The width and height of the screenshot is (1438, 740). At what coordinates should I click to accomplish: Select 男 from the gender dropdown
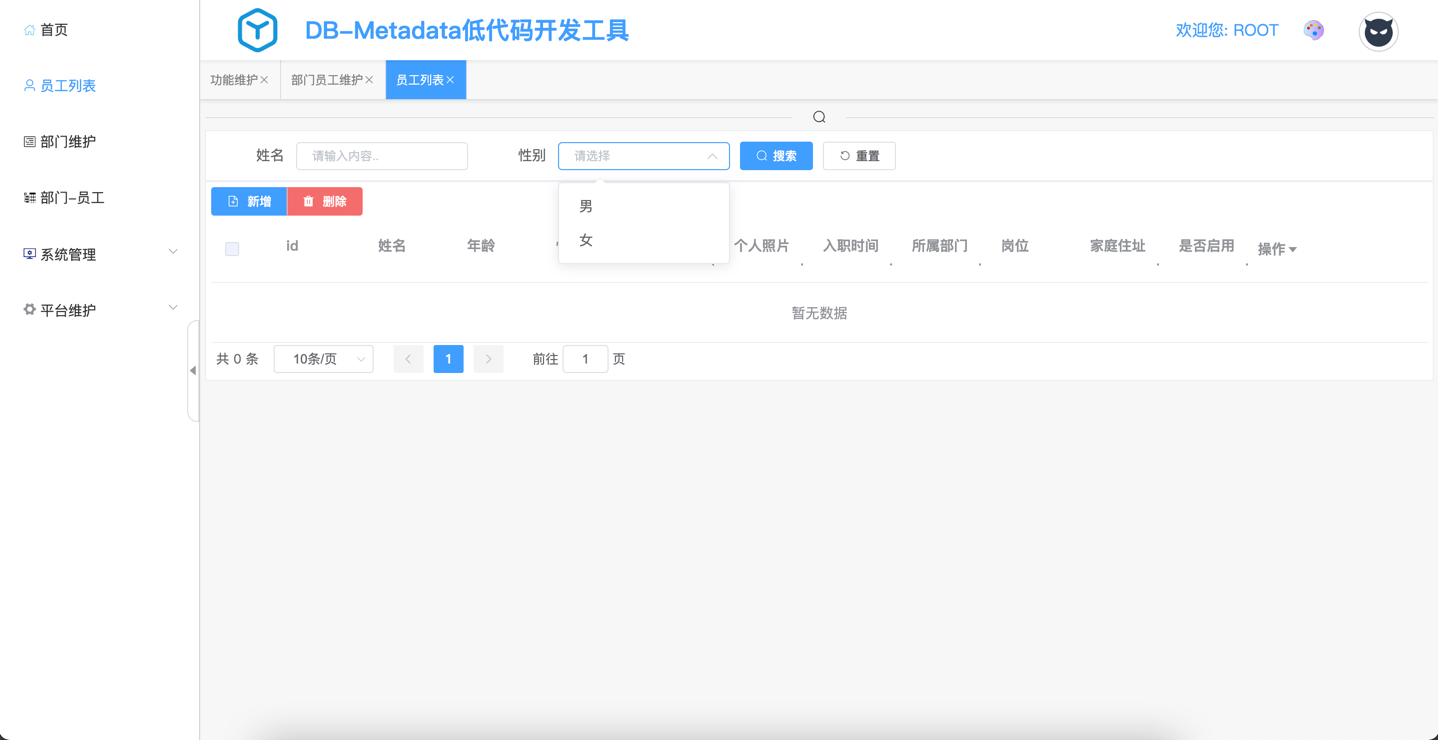pos(586,206)
